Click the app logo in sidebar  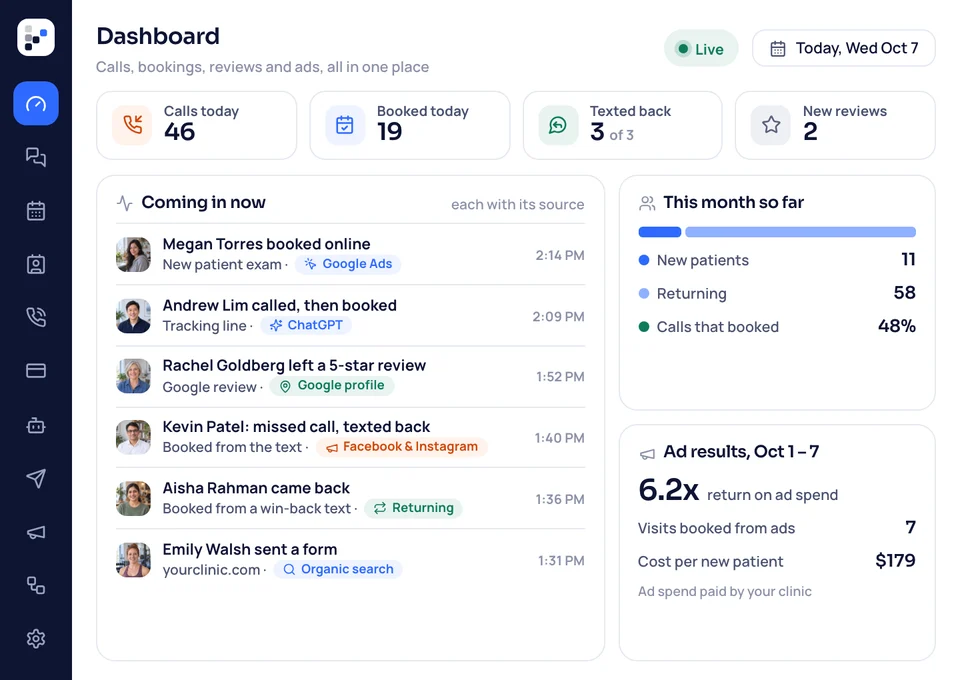pyautogui.click(x=36, y=37)
